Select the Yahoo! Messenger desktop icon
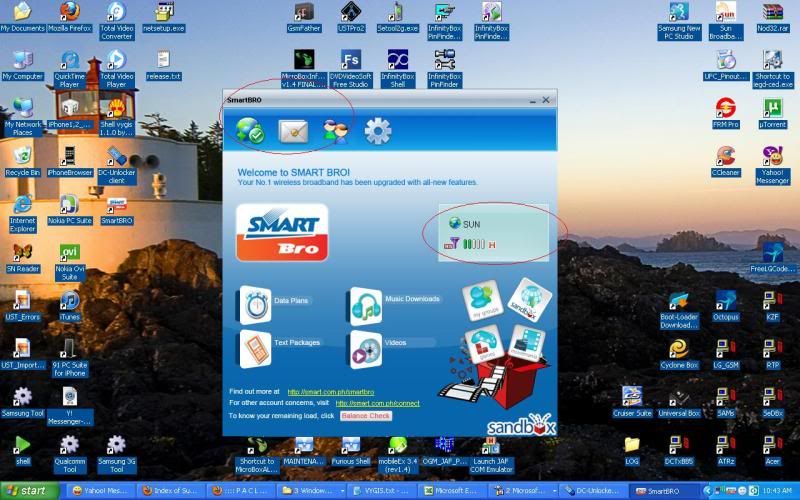Screen dimensions: 800x500 [x=773, y=166]
